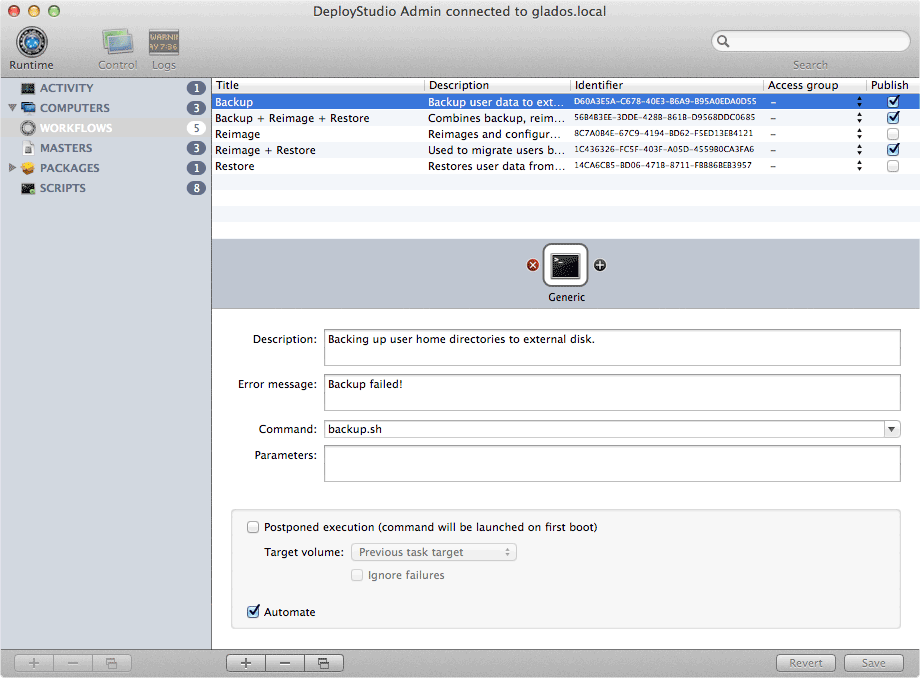
Task: Click the duplicate workflow button icon
Action: pos(324,663)
